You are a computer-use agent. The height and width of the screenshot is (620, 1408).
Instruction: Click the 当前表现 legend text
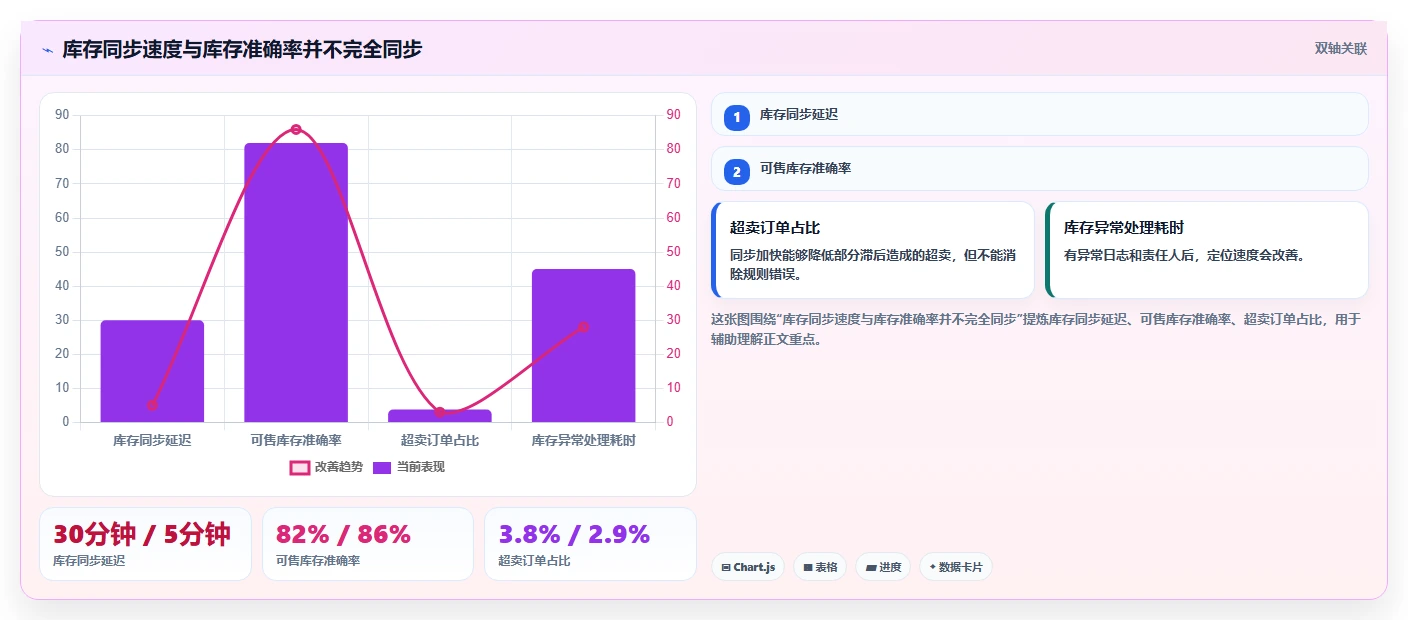coord(421,467)
